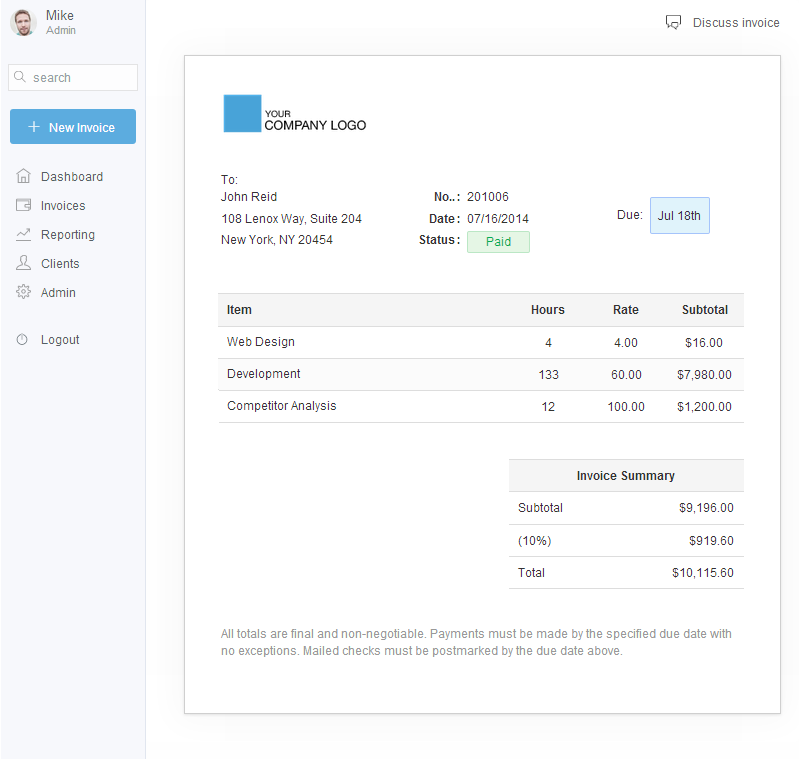Click the Logout power icon

click(x=22, y=339)
